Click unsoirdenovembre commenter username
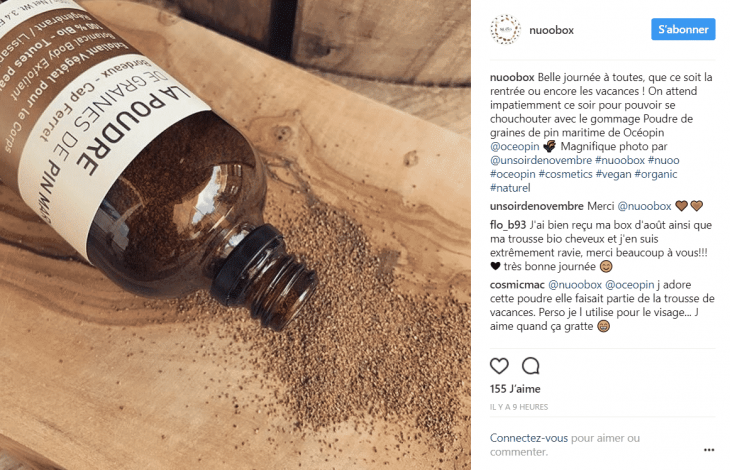730x470 pixels. (536, 206)
